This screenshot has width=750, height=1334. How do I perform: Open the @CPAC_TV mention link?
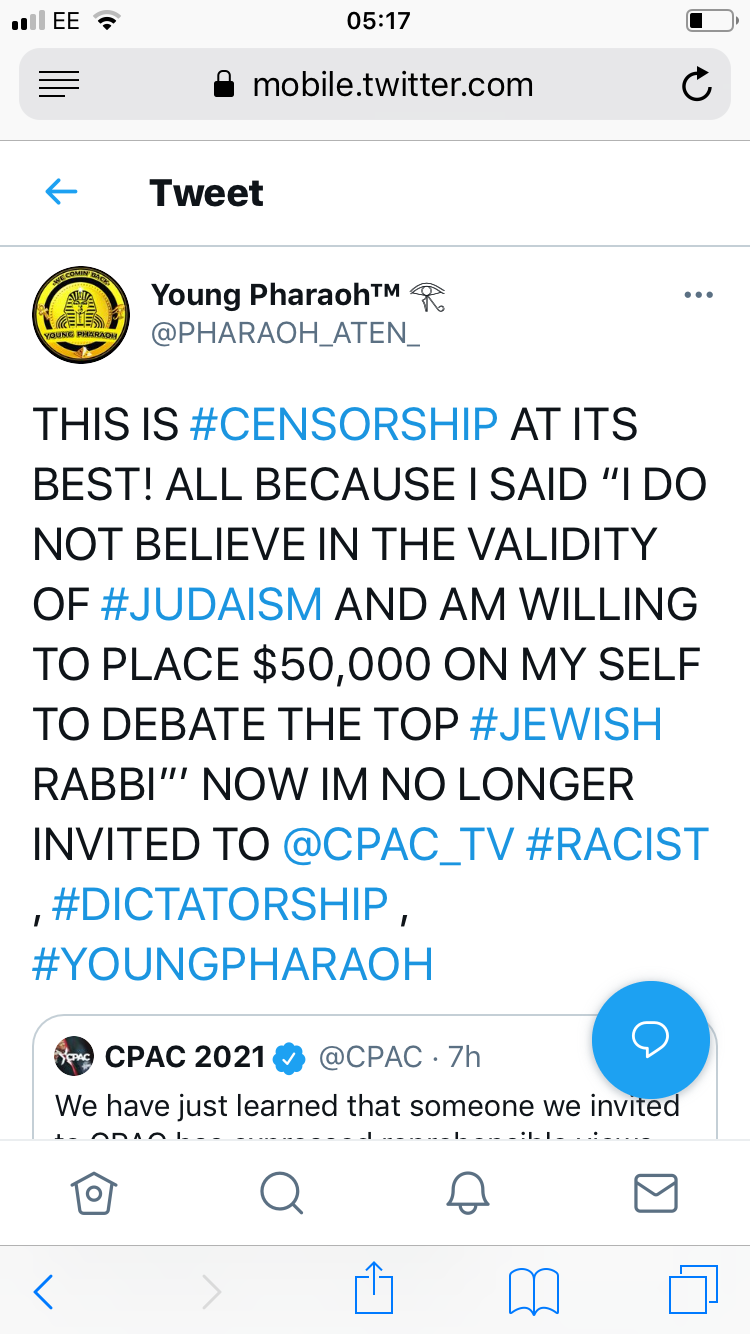coord(398,846)
